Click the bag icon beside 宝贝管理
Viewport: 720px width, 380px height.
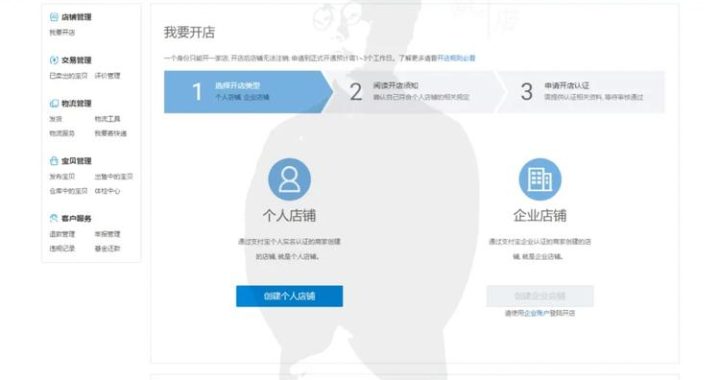point(54,161)
